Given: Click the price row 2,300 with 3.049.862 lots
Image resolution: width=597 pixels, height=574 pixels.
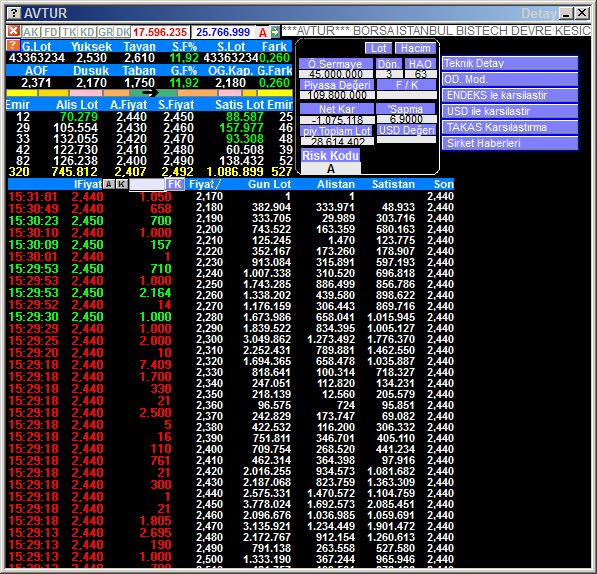Looking at the screenshot, I should 325,339.
